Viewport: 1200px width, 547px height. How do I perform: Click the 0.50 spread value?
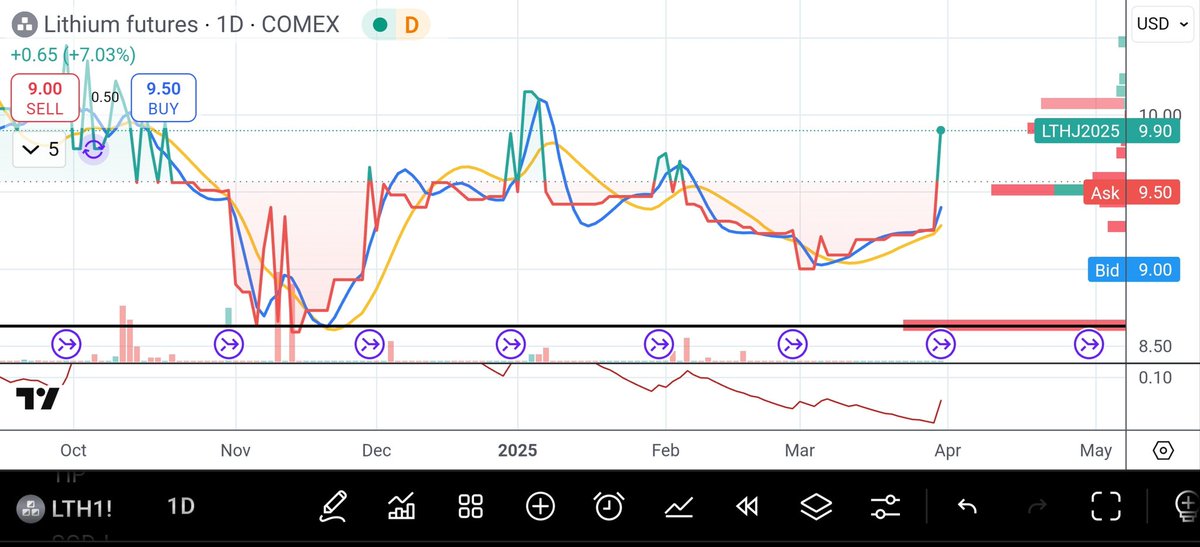click(105, 97)
